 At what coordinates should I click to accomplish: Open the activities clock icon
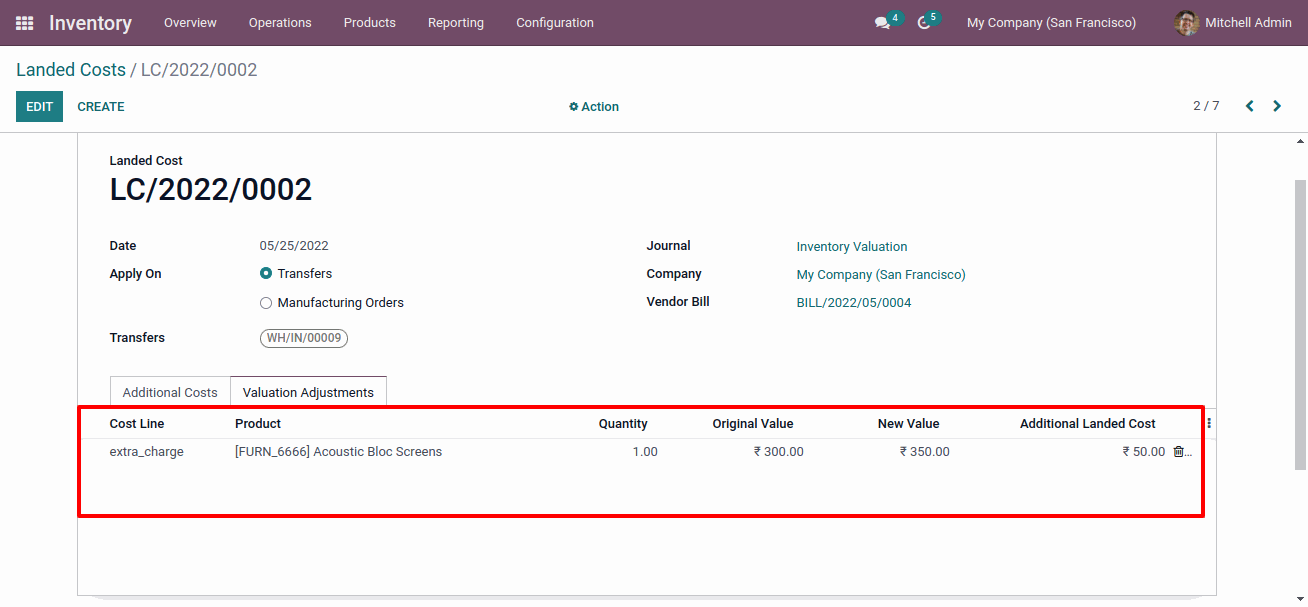pyautogui.click(x=924, y=22)
